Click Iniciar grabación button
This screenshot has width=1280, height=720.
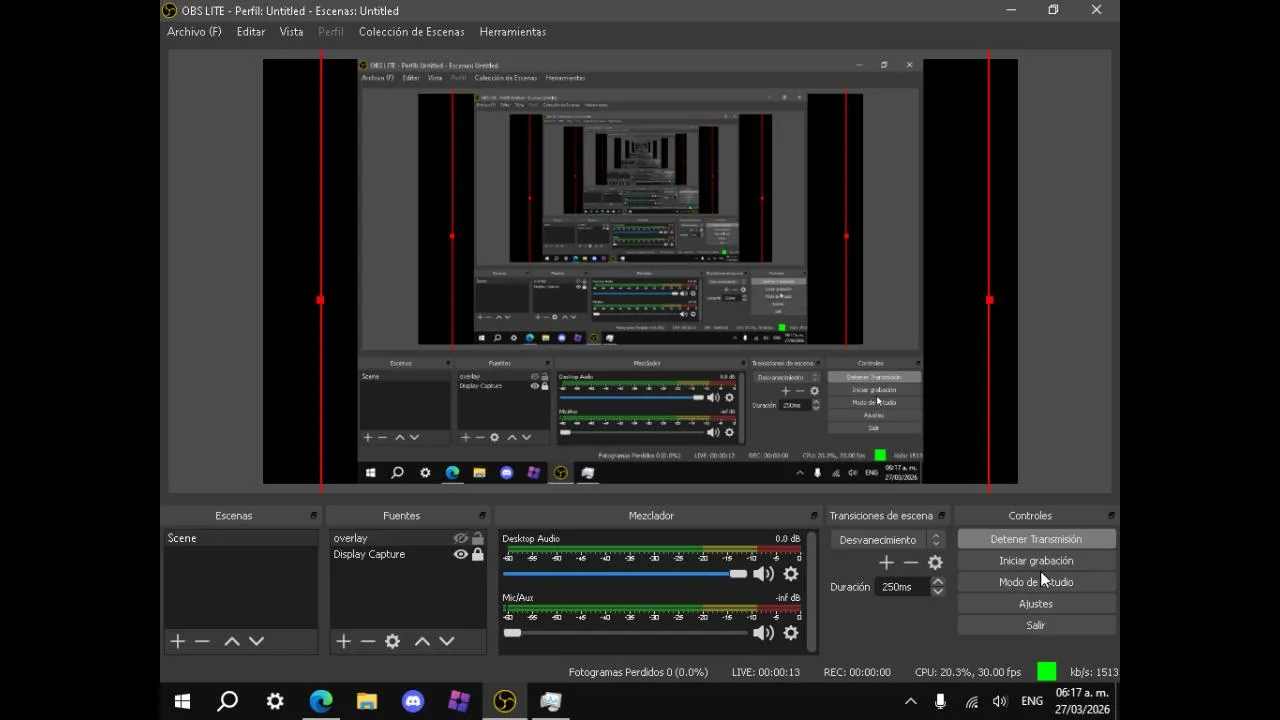click(1036, 561)
